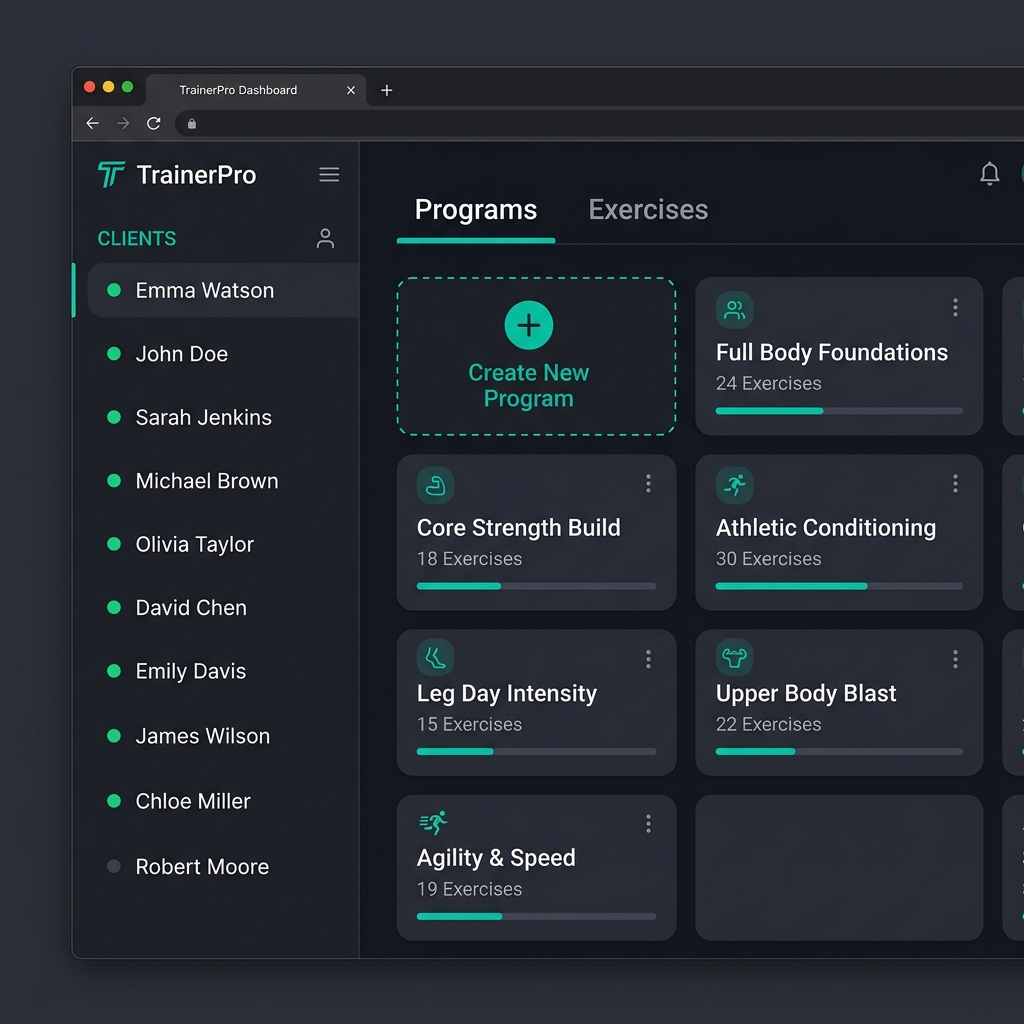
Task: Click the green plus circle icon
Action: [x=528, y=325]
